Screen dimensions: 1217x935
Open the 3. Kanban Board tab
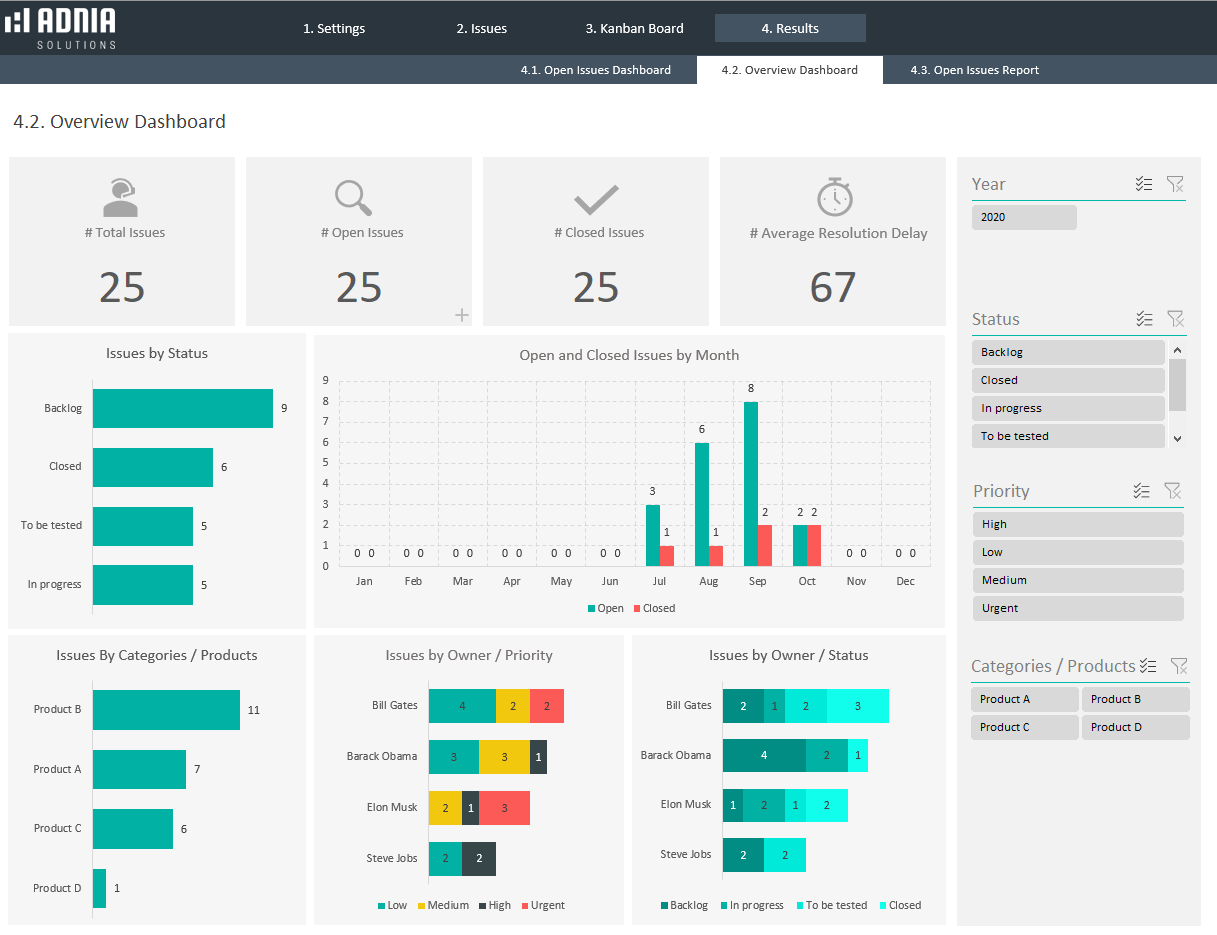tap(634, 28)
